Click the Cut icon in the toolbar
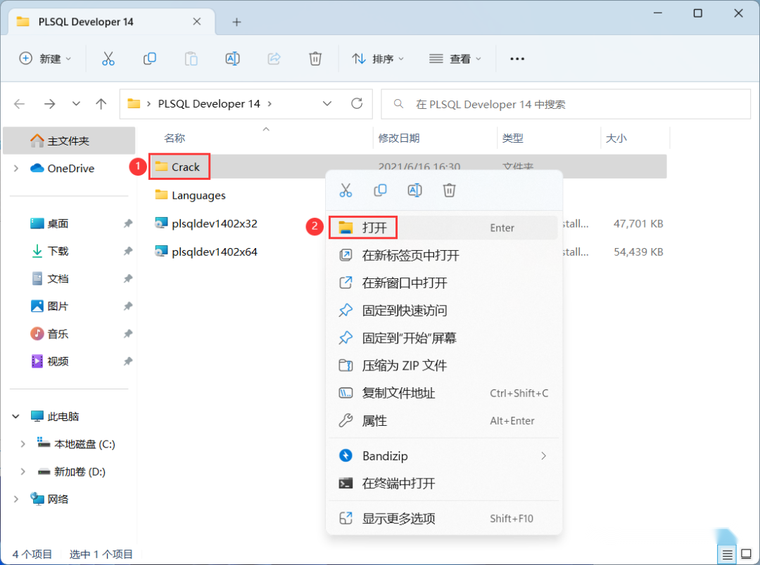Viewport: 760px width, 565px height. tap(108, 59)
